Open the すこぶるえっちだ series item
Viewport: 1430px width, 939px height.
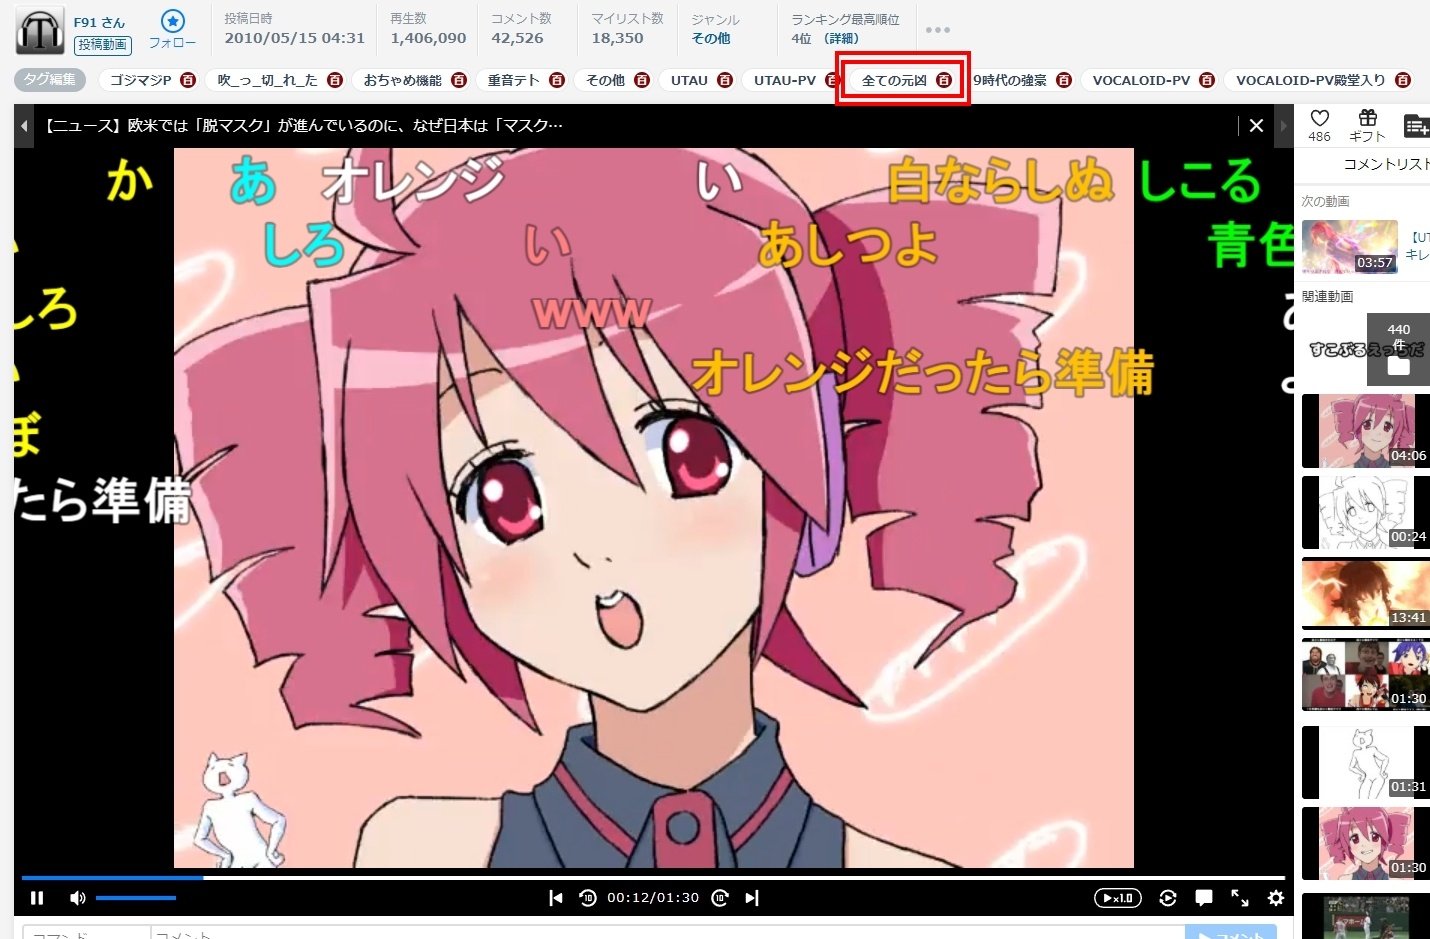click(1366, 349)
